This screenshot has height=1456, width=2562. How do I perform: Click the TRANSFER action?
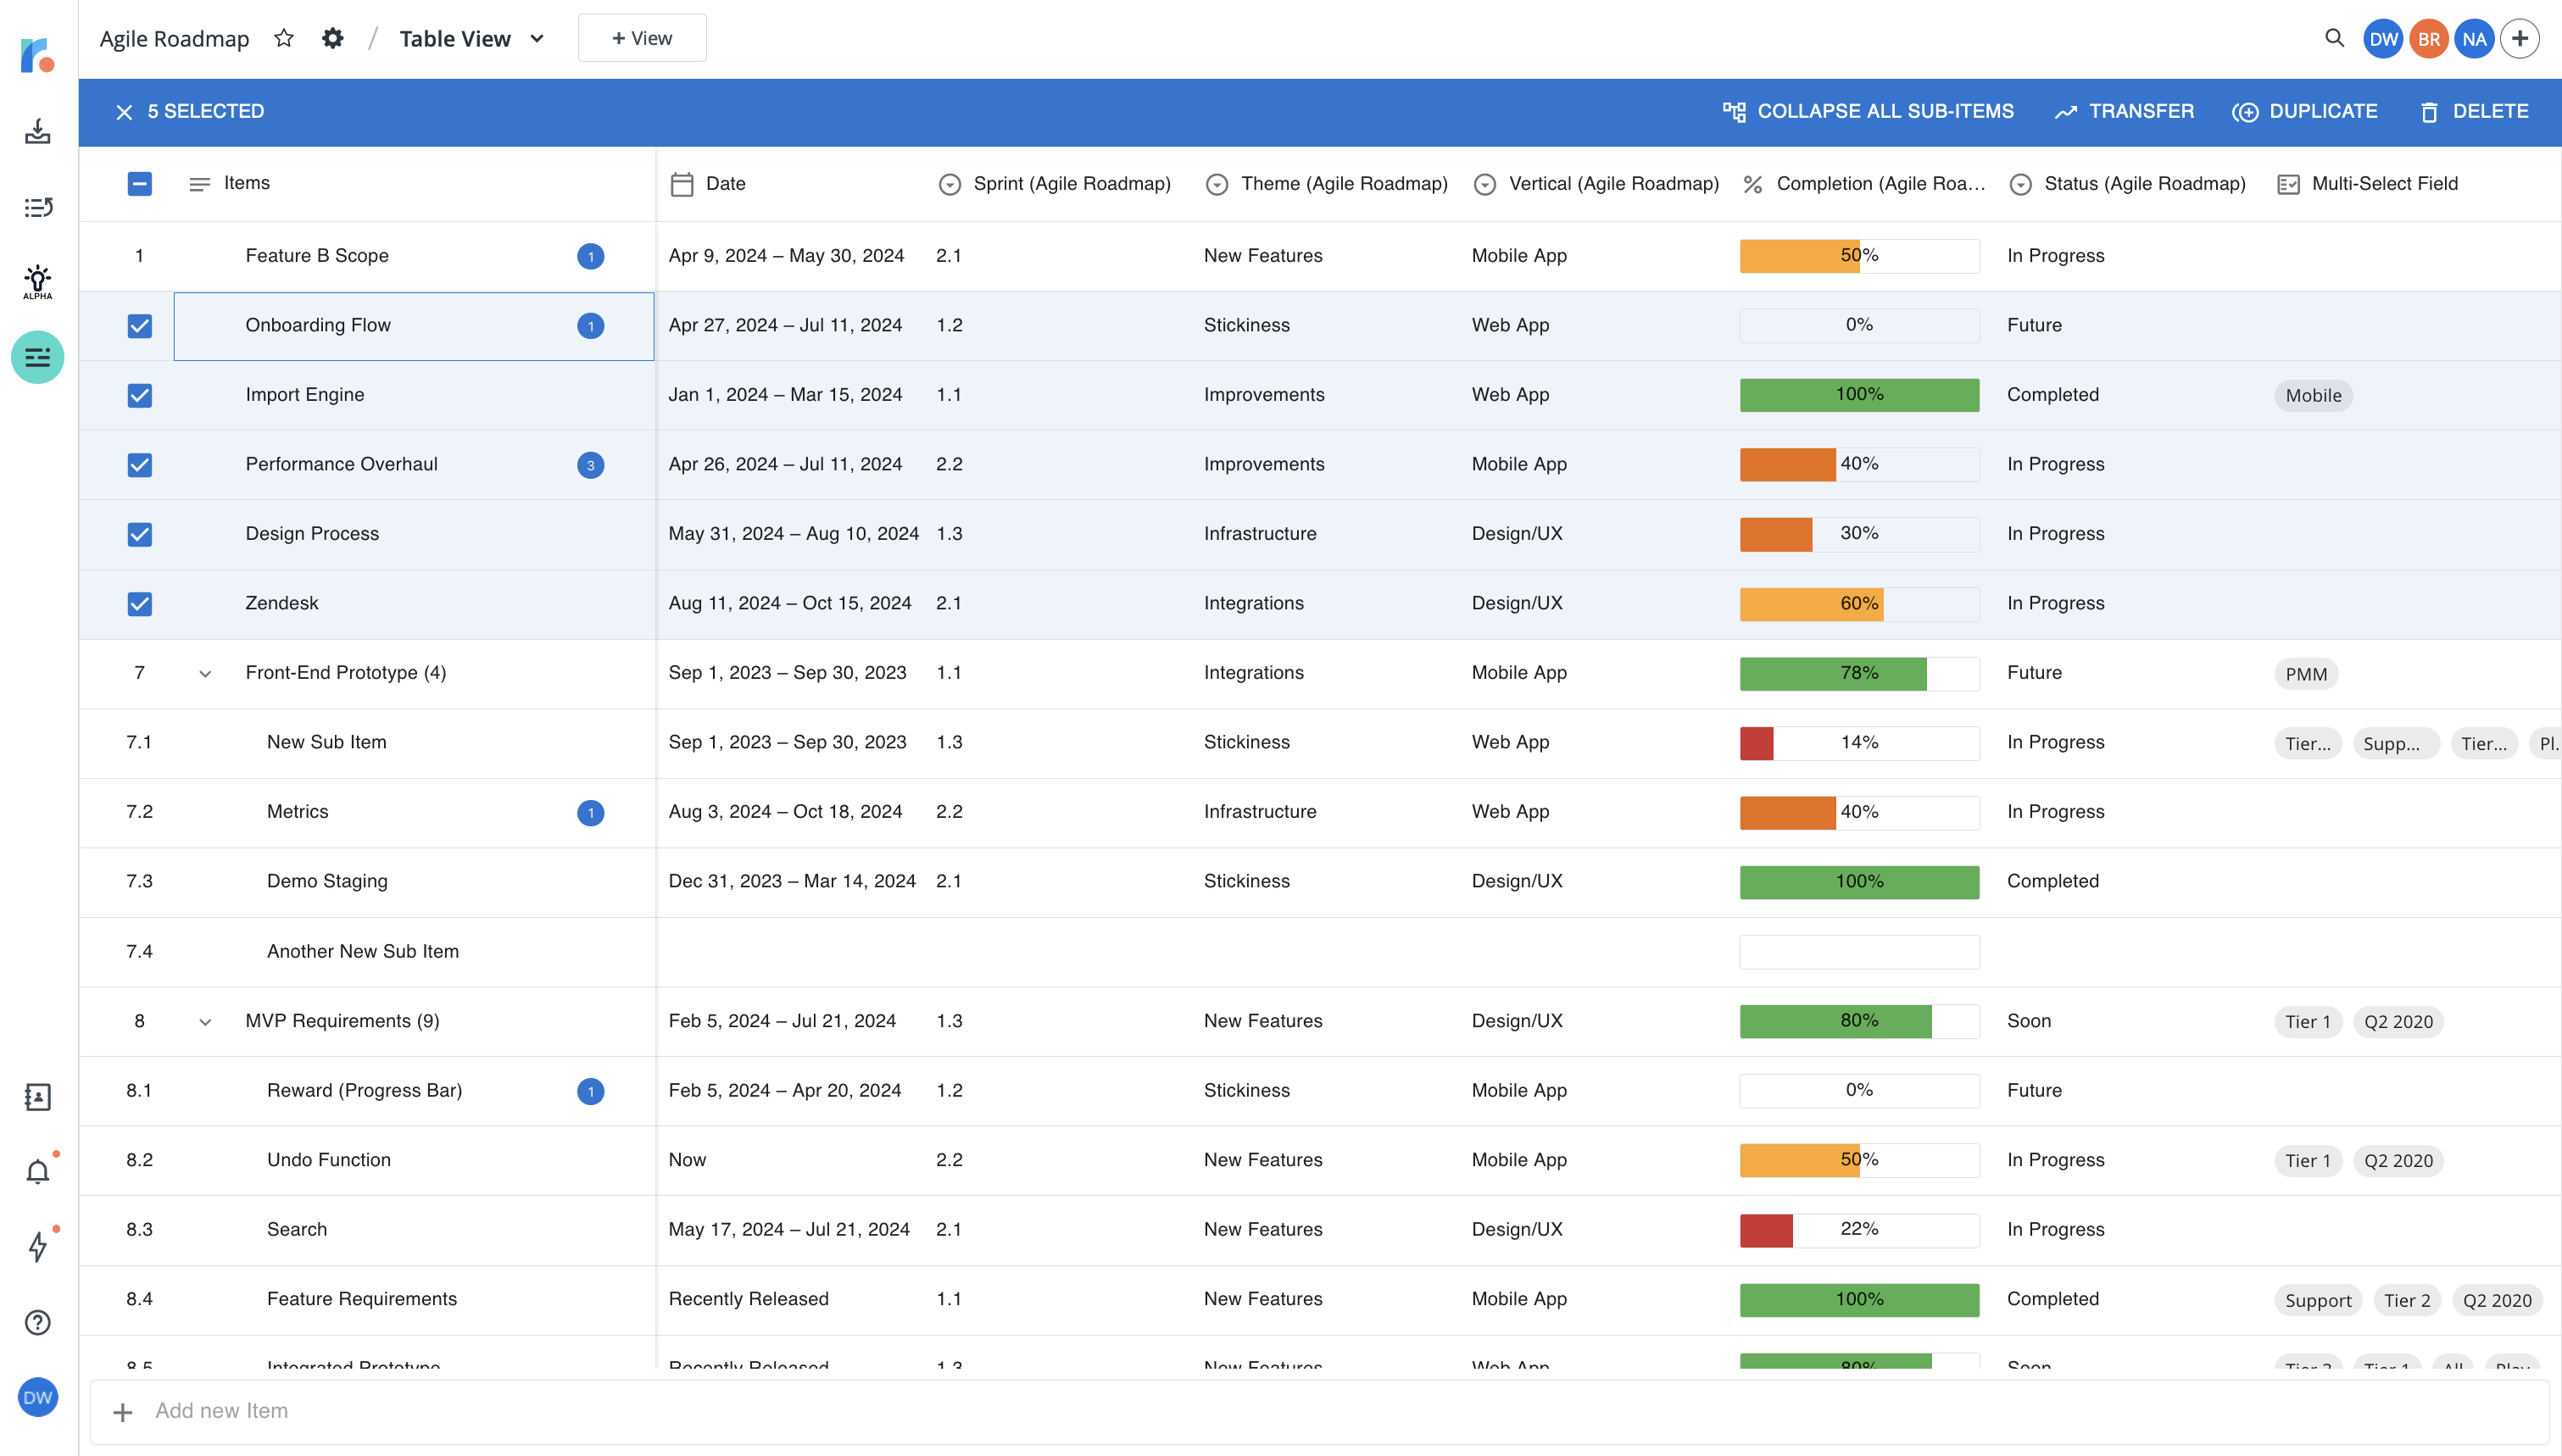pos(2124,112)
